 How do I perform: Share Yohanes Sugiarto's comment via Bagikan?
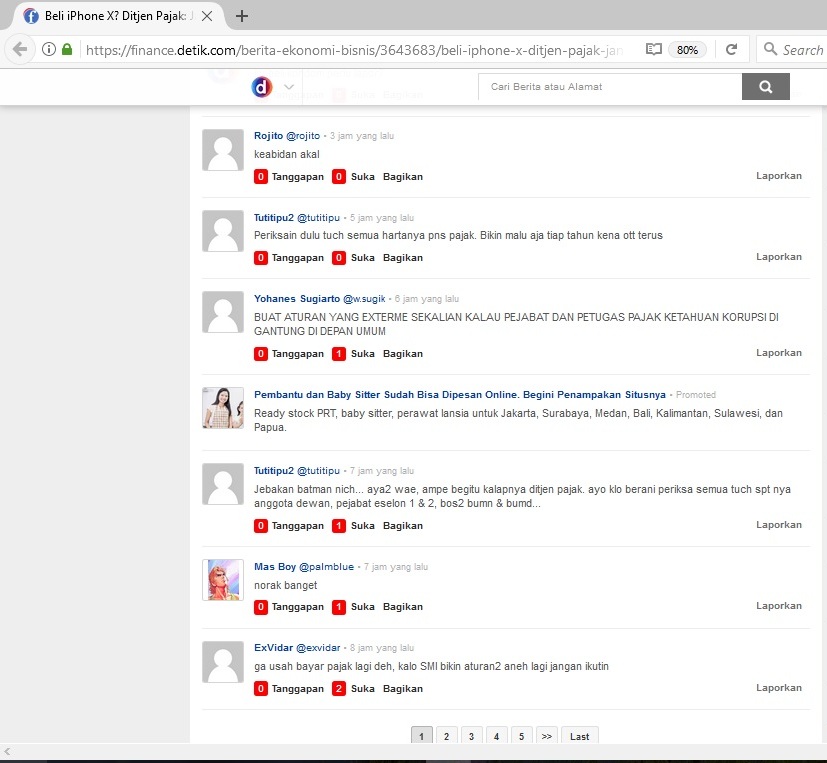point(402,354)
